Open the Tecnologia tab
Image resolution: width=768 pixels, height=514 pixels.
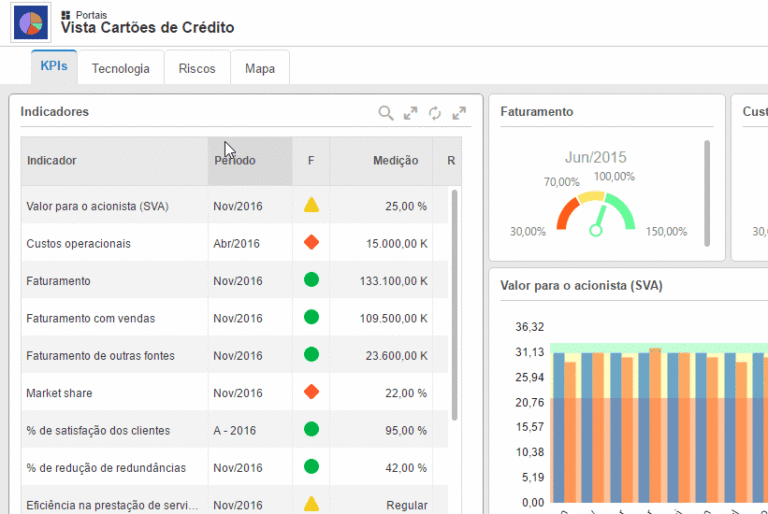120,69
